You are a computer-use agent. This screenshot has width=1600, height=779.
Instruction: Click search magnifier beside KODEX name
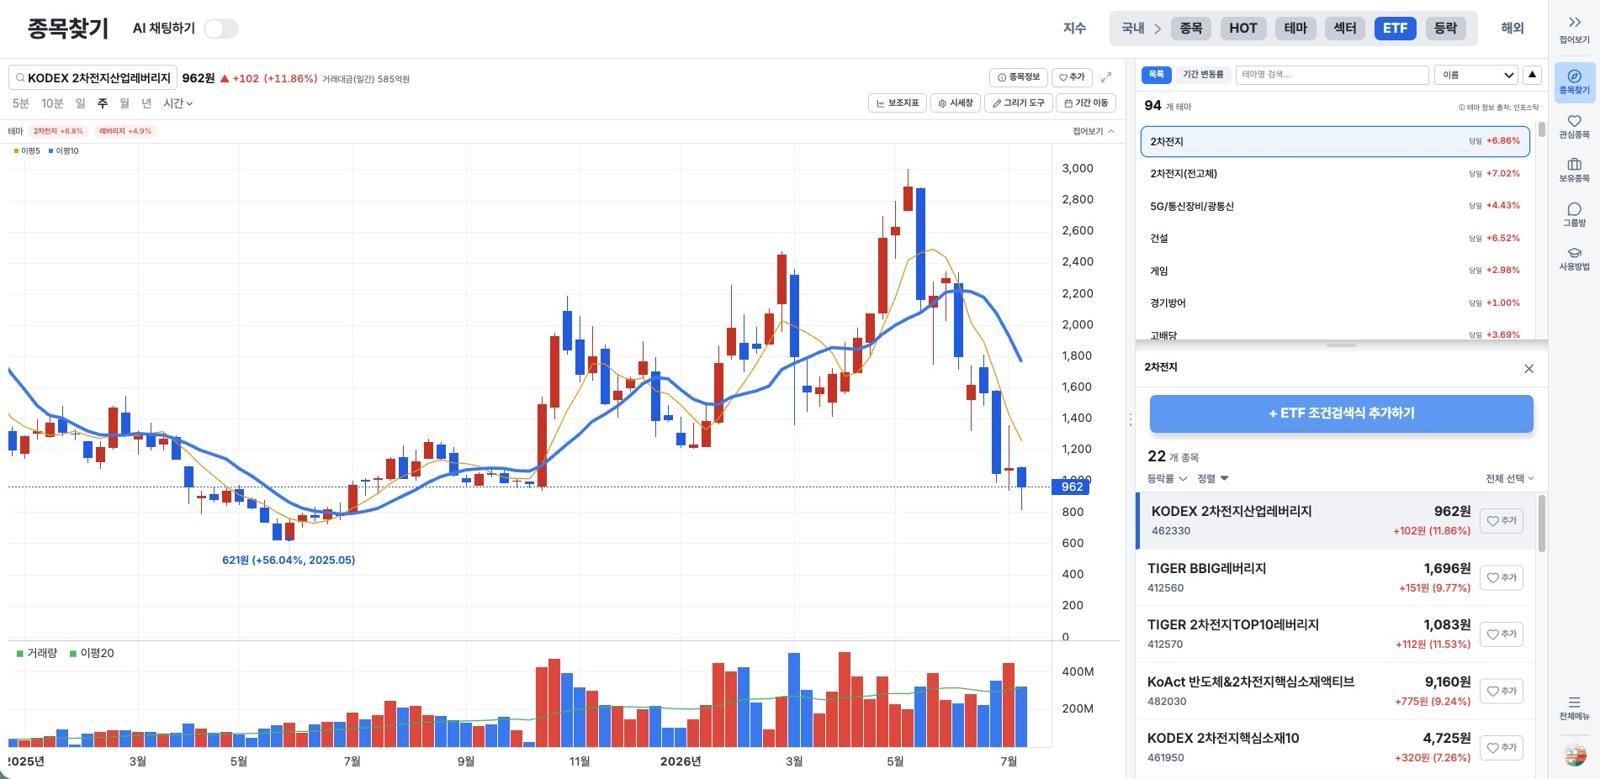20,78
